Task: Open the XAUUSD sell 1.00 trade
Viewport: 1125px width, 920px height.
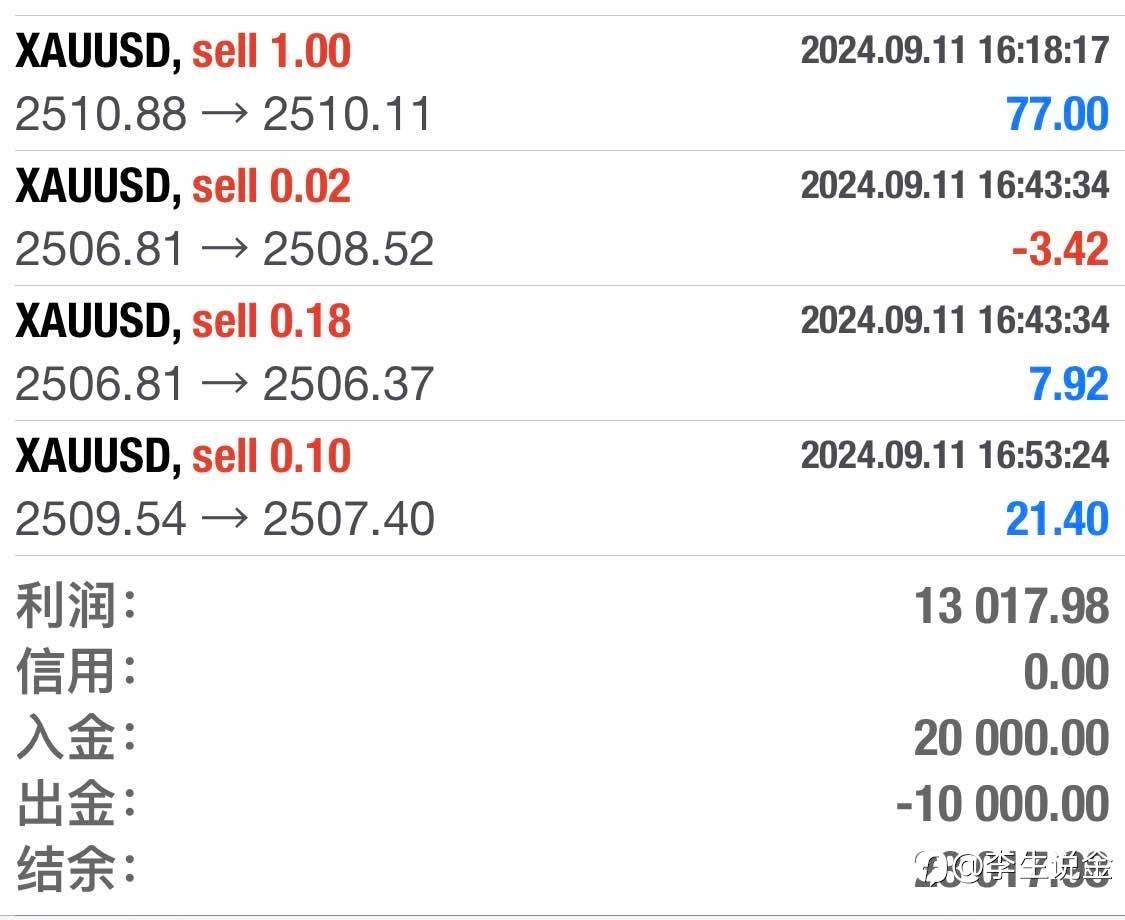Action: (183, 51)
